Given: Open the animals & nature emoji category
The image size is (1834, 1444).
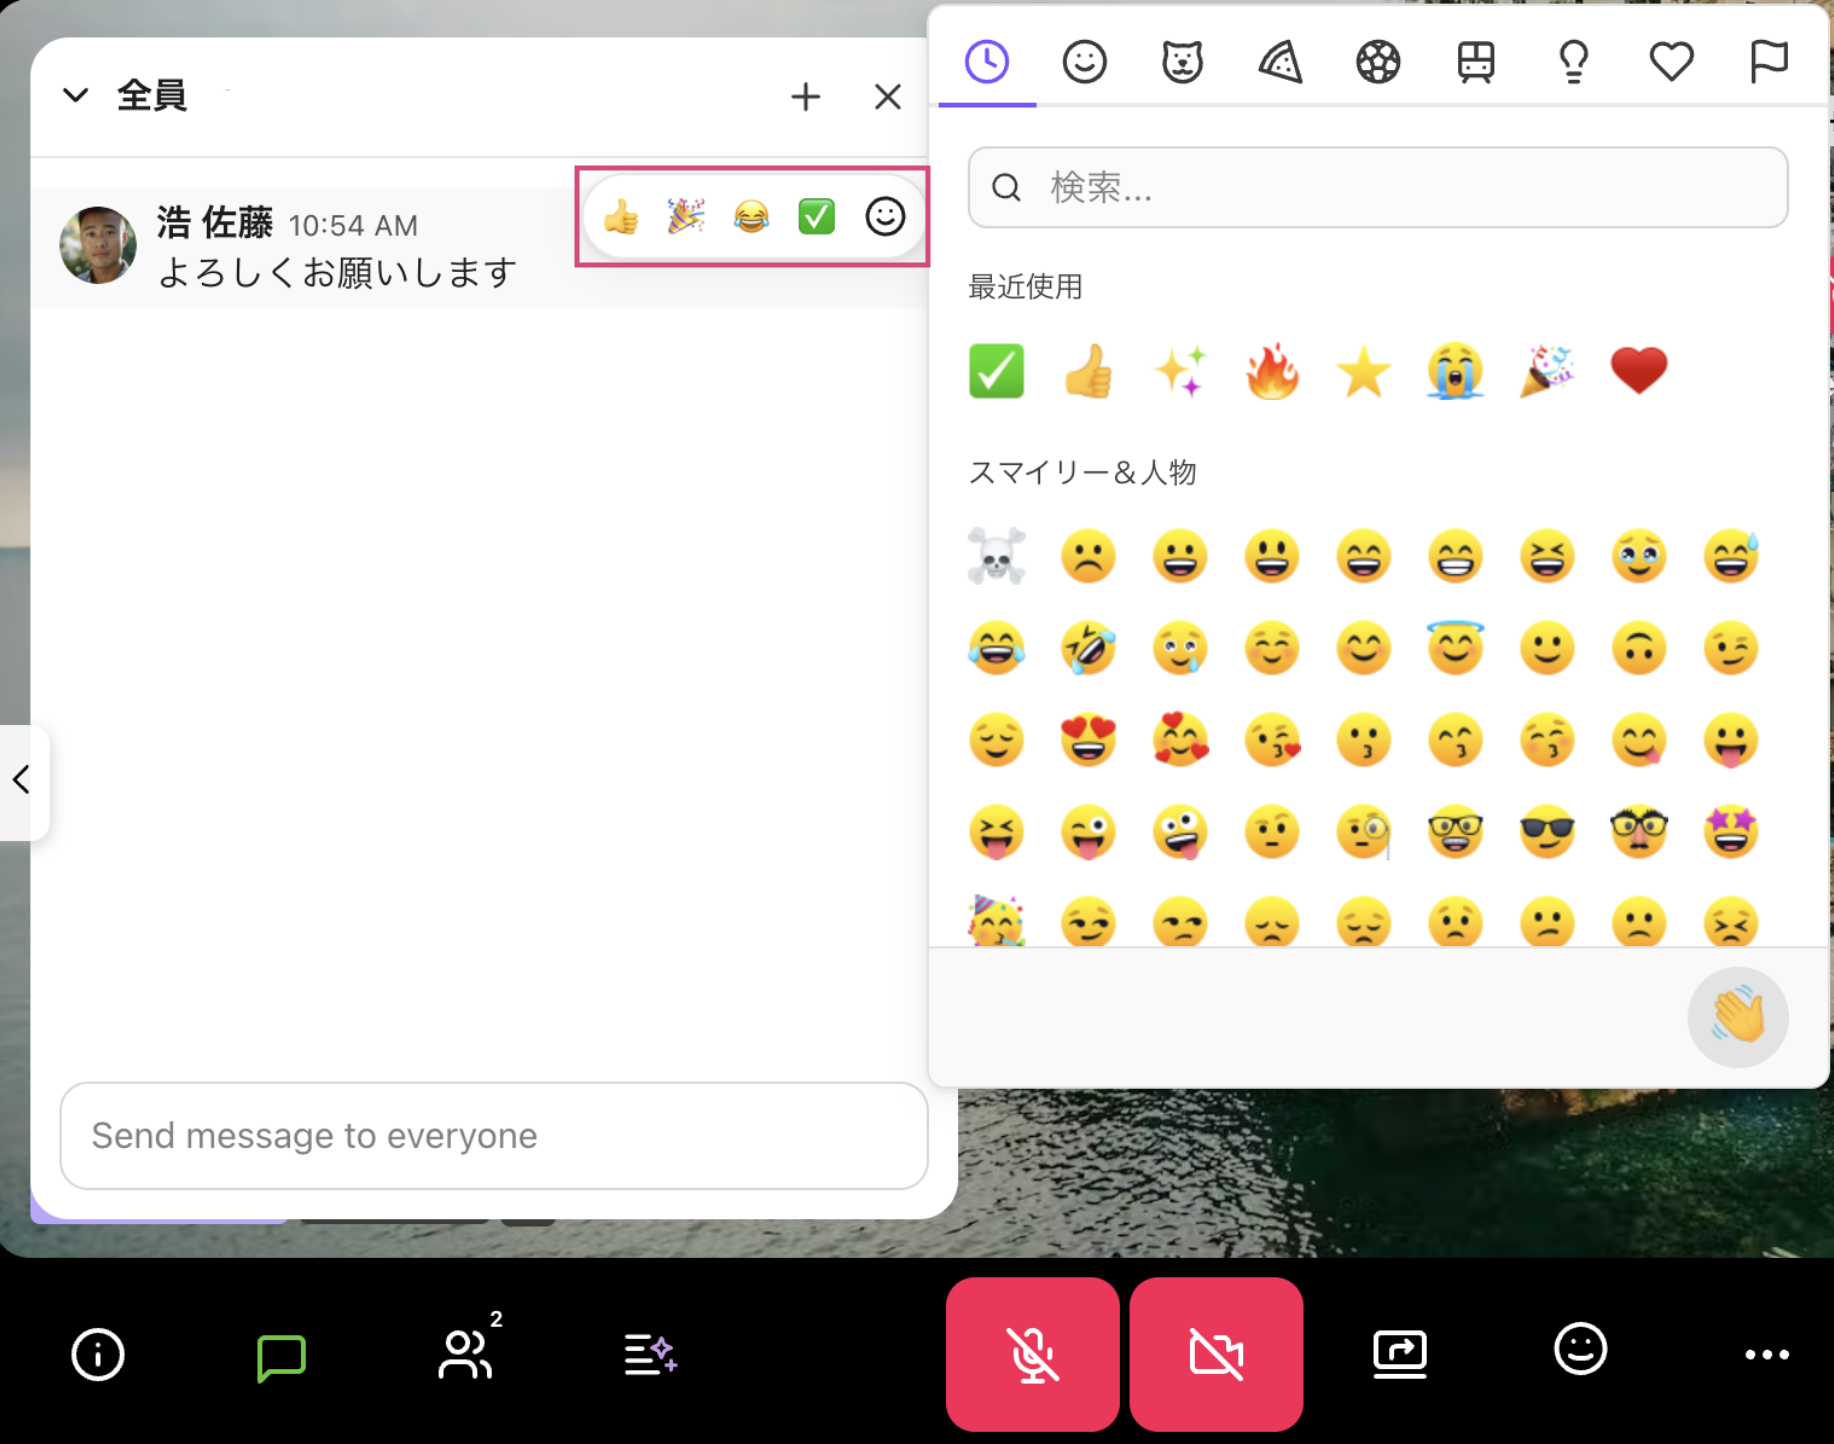Looking at the screenshot, I should point(1182,61).
